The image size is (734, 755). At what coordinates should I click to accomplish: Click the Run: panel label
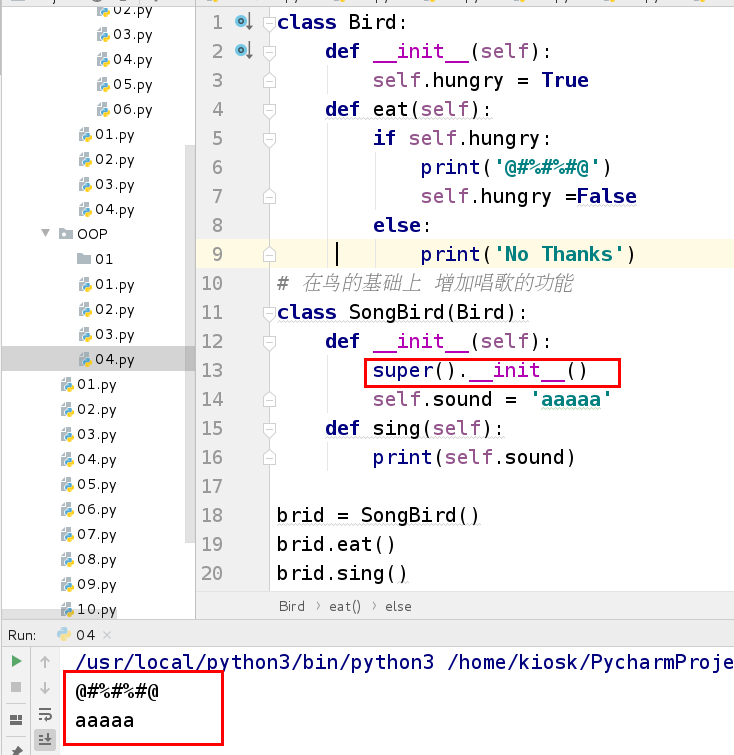[x=22, y=635]
